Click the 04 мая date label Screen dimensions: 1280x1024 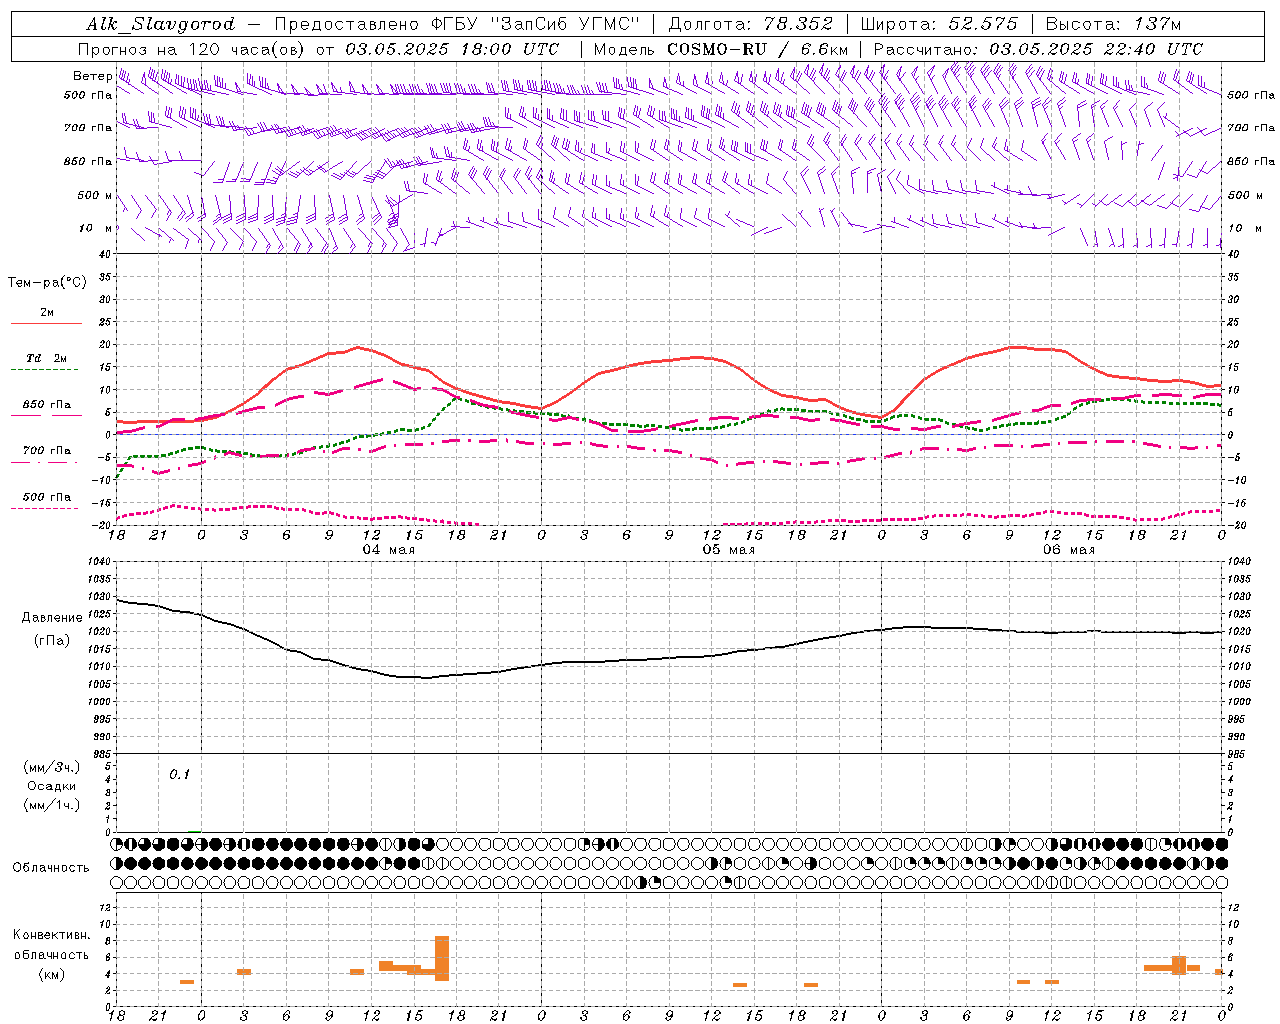388,550
